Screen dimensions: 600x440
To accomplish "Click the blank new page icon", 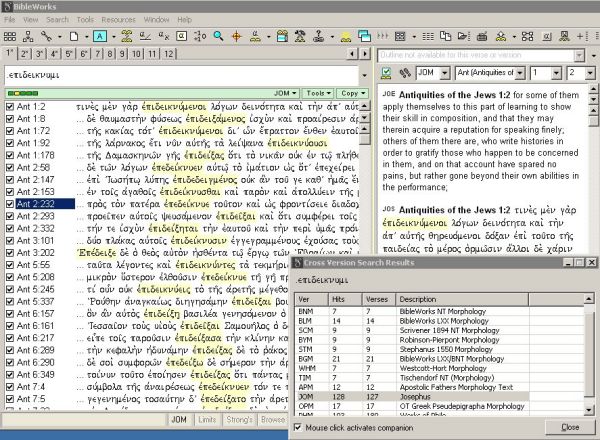I will point(74,36).
